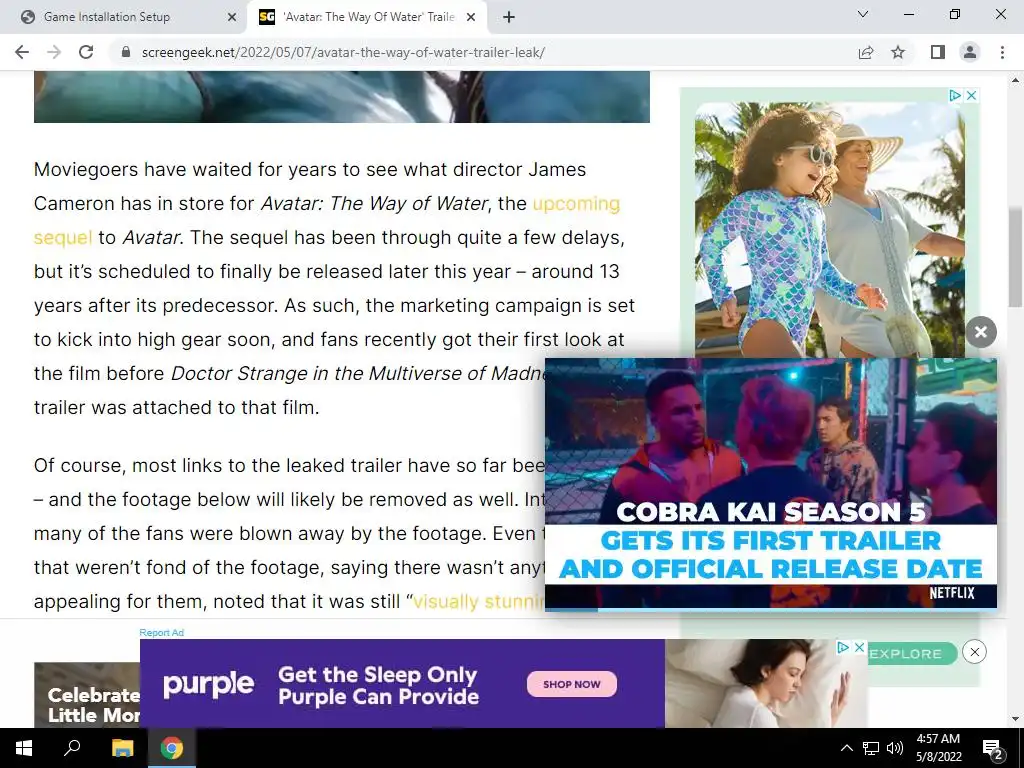Open Chrome's three-dot menu

pyautogui.click(x=1002, y=52)
